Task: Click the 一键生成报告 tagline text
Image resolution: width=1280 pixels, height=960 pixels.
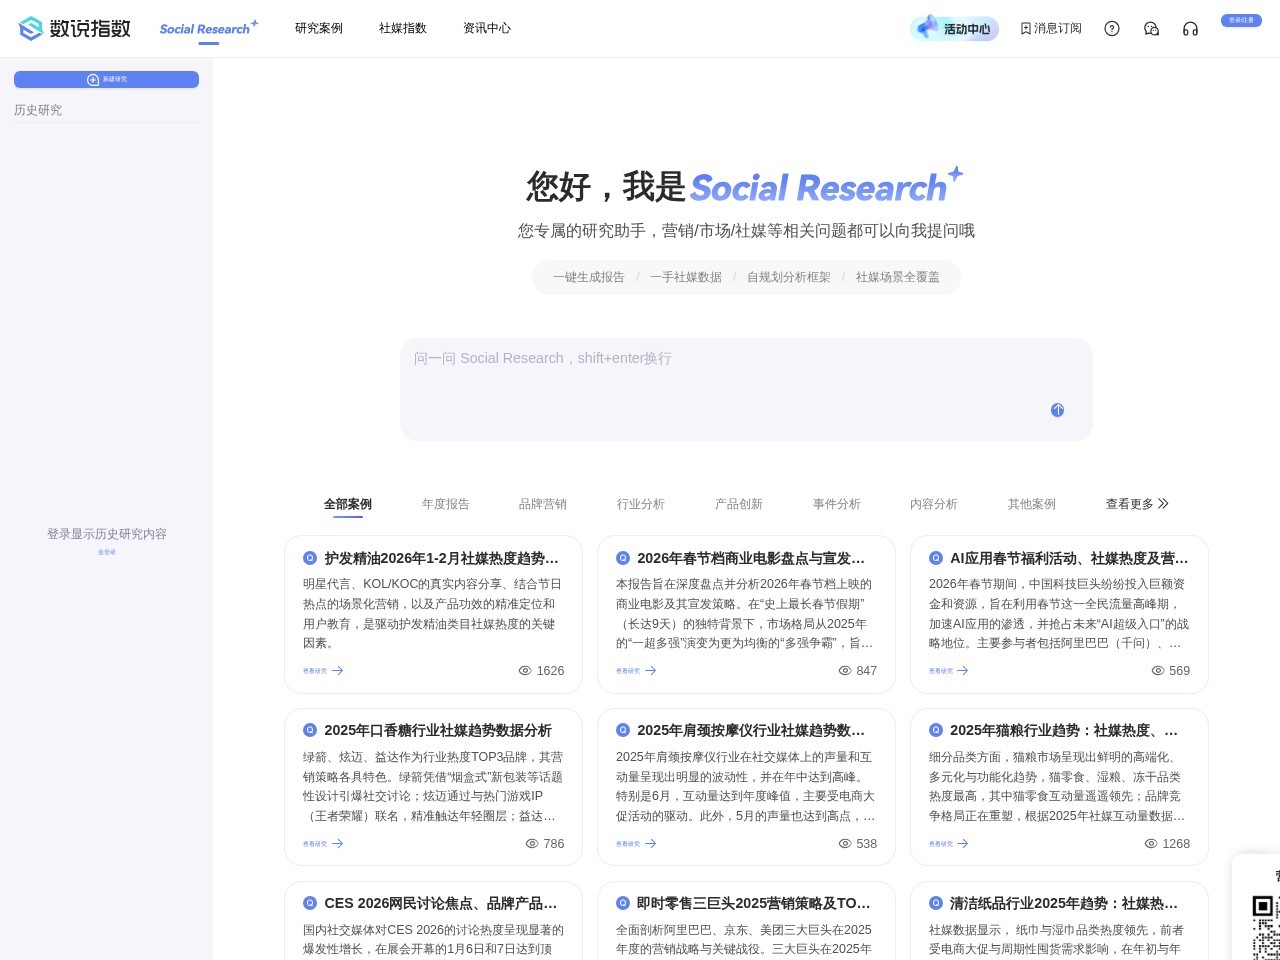Action: tap(589, 277)
